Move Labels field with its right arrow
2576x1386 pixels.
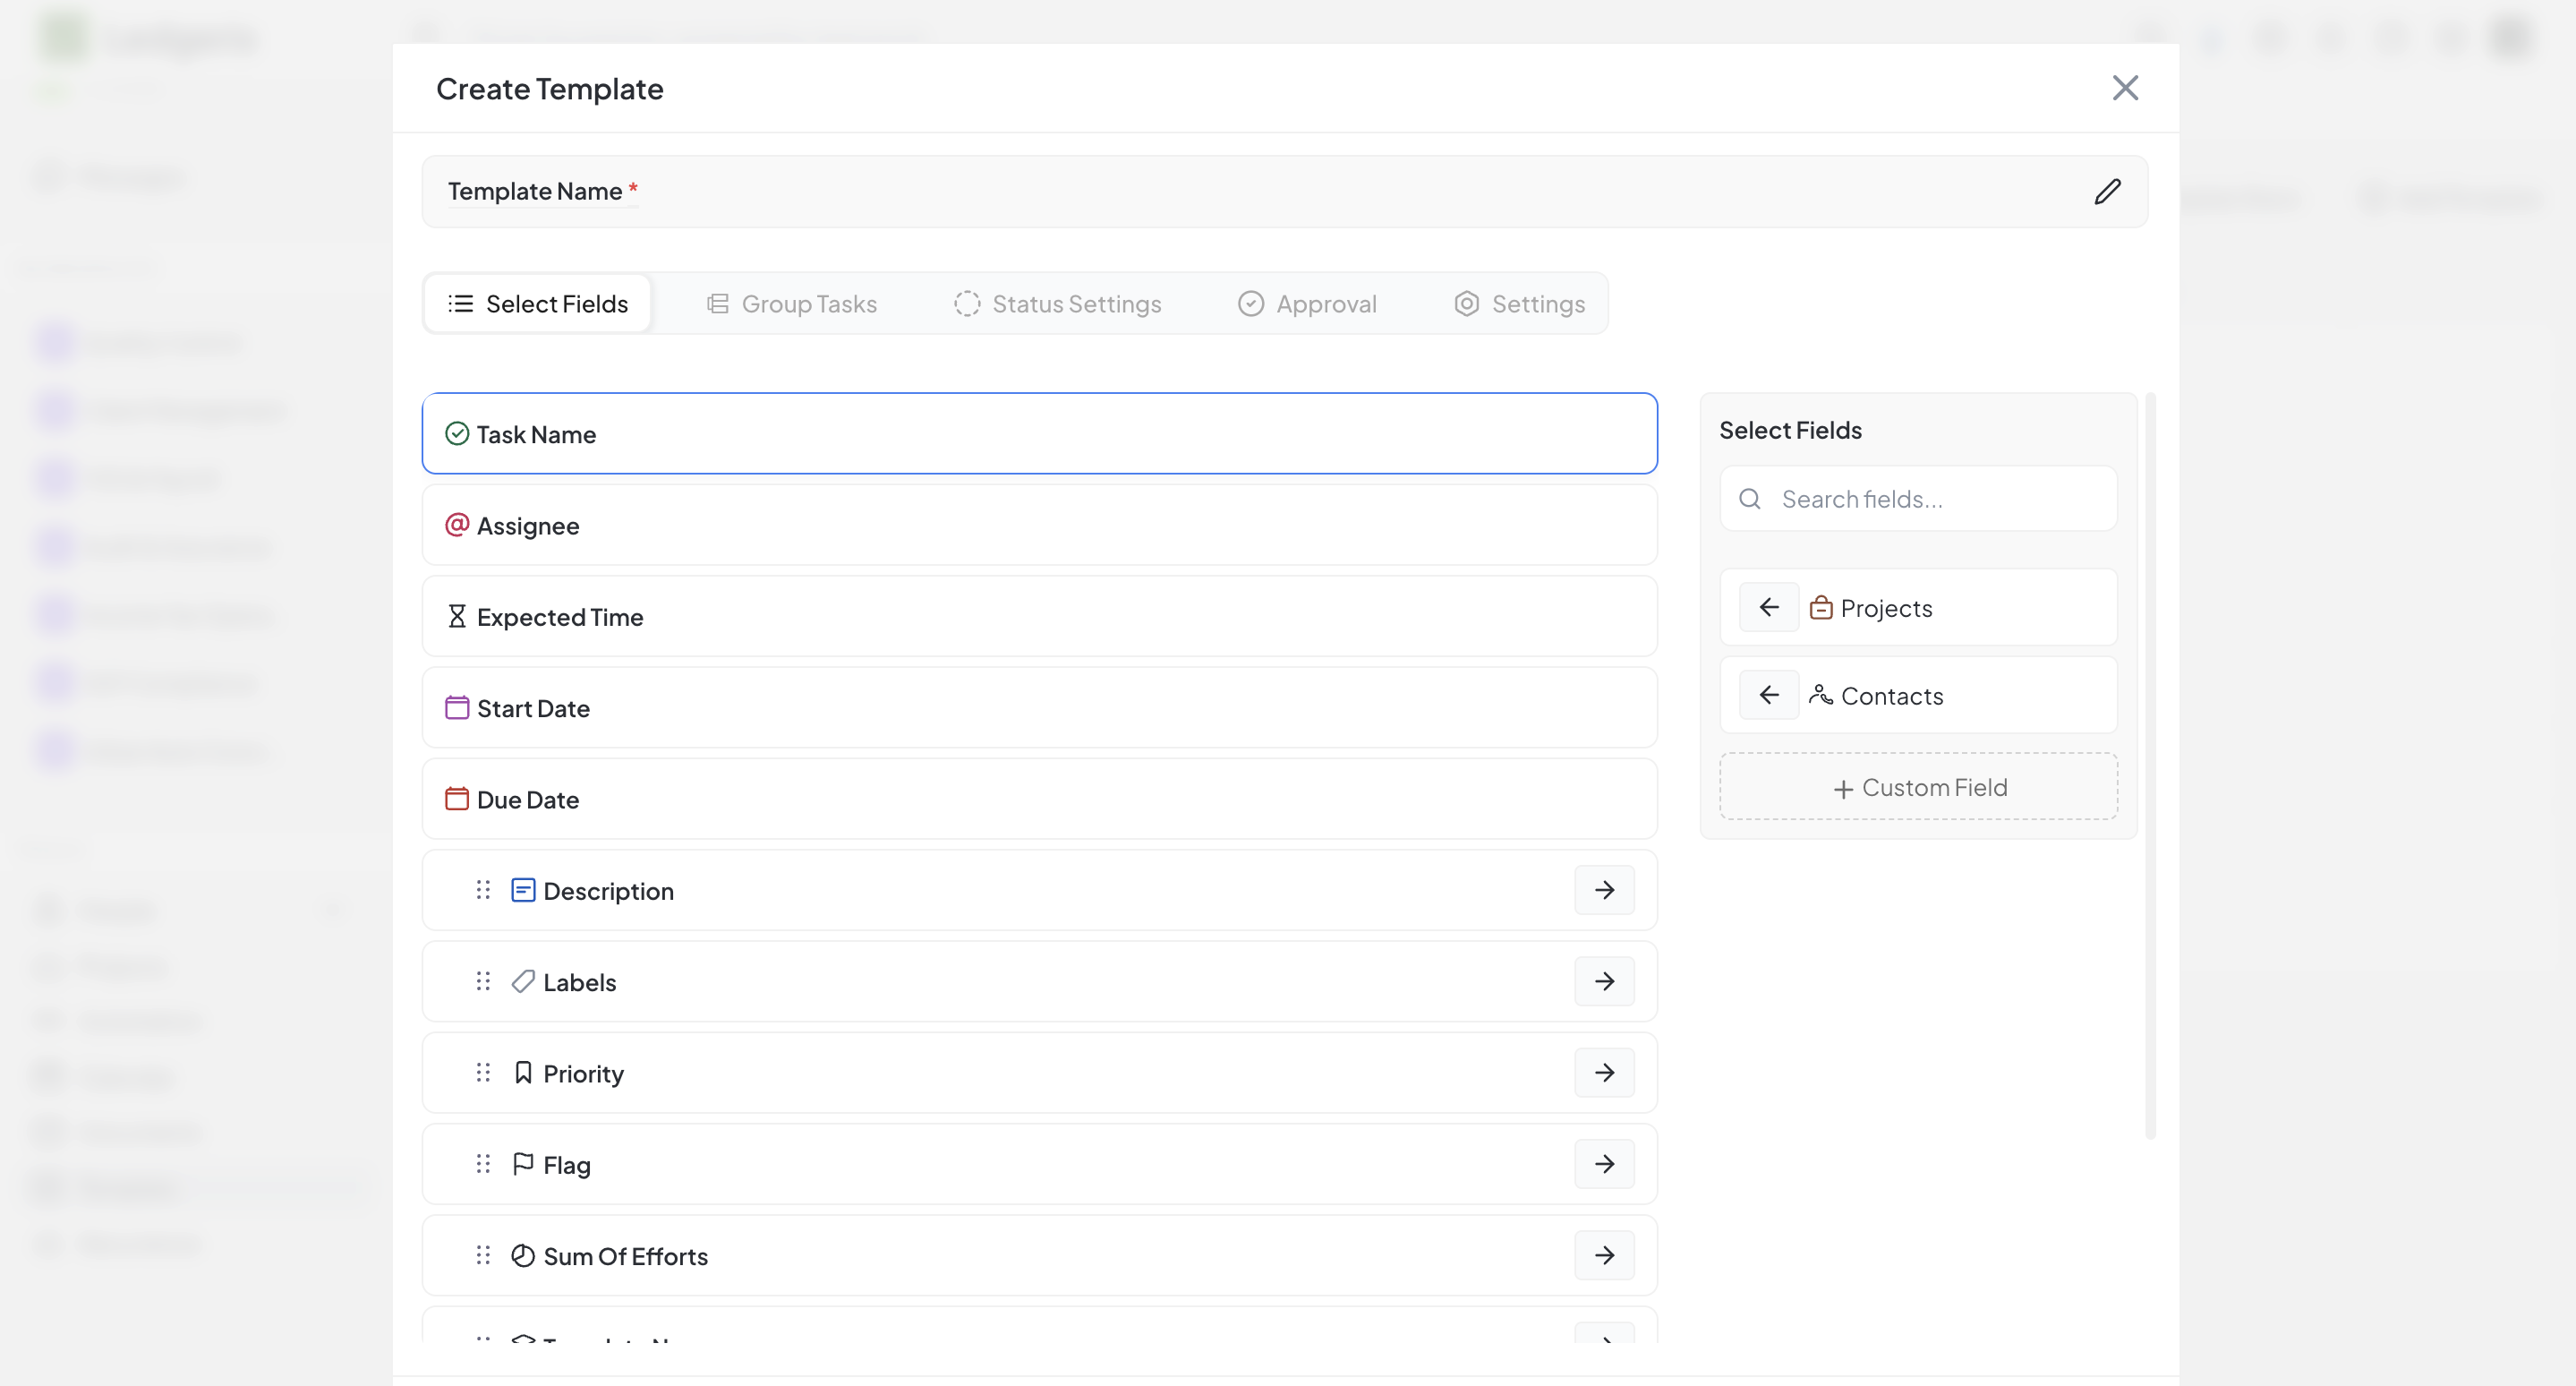tap(1604, 981)
